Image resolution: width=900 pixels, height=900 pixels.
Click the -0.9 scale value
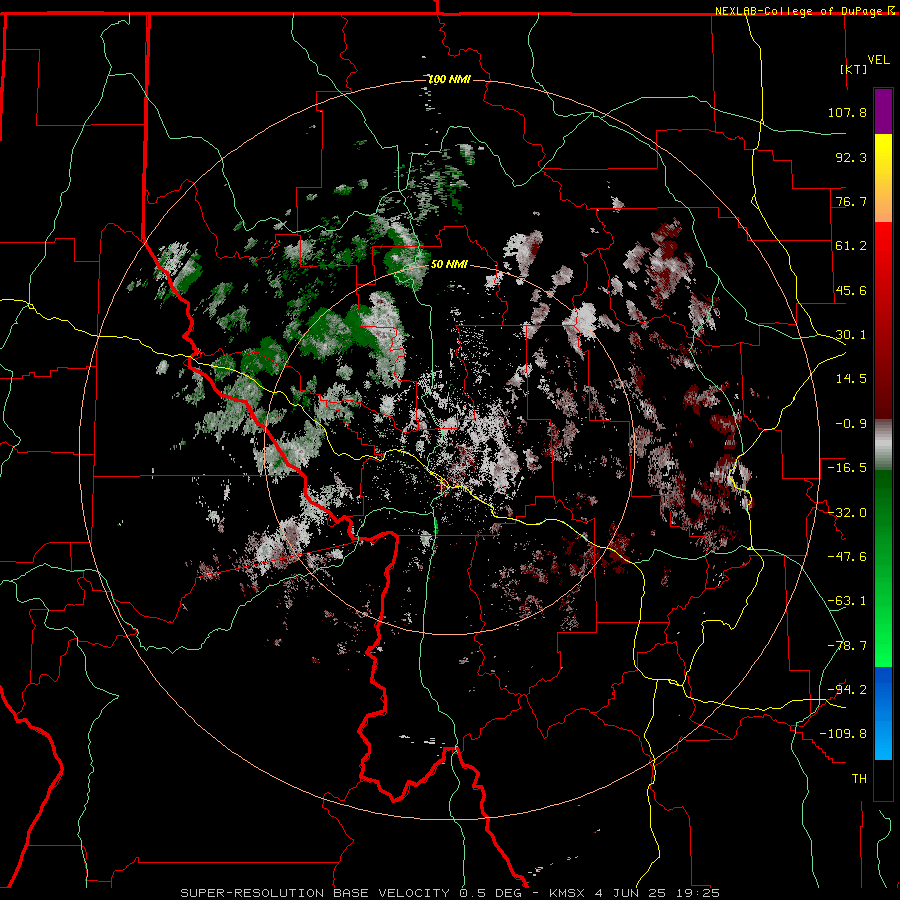pos(851,424)
